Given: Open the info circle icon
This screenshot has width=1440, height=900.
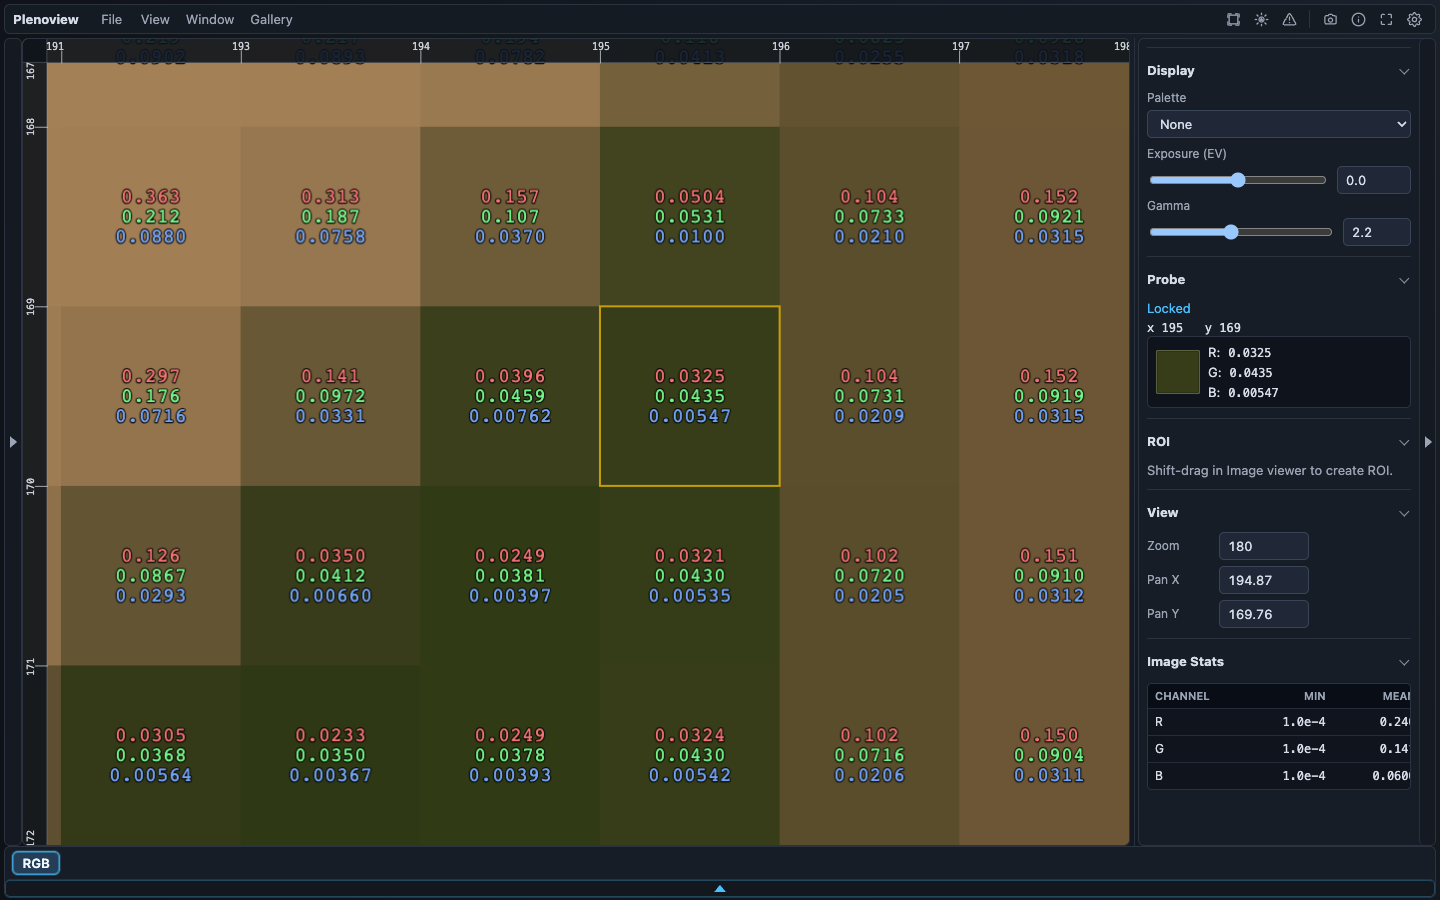Looking at the screenshot, I should click(x=1358, y=19).
